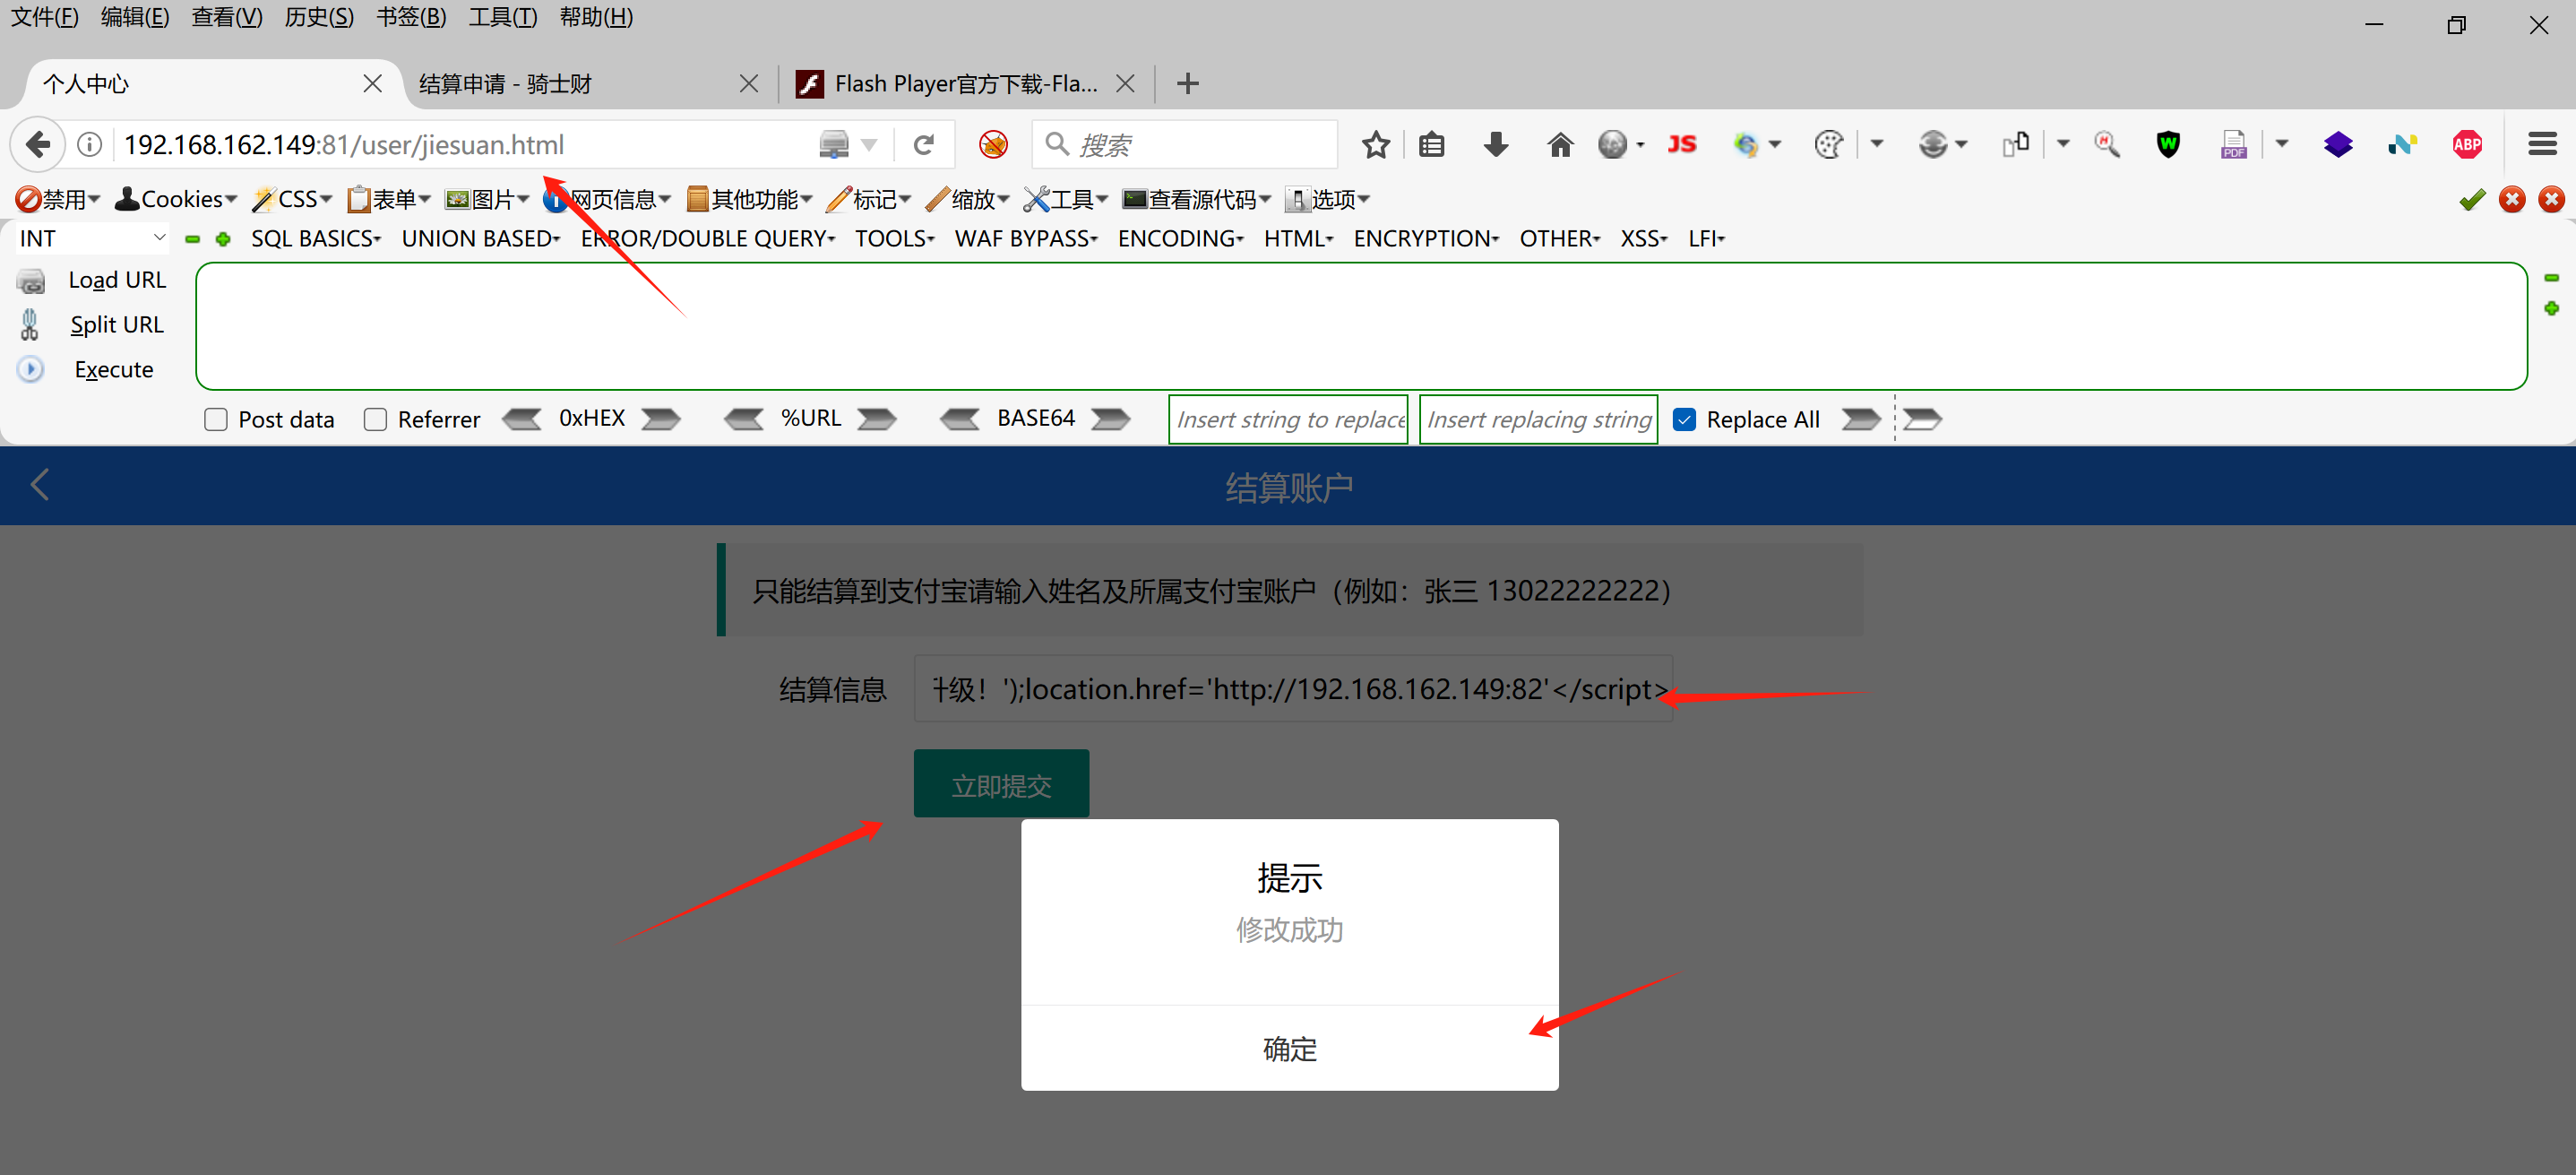Open the downloads arrow icon
The height and width of the screenshot is (1175, 2576).
[x=1495, y=145]
